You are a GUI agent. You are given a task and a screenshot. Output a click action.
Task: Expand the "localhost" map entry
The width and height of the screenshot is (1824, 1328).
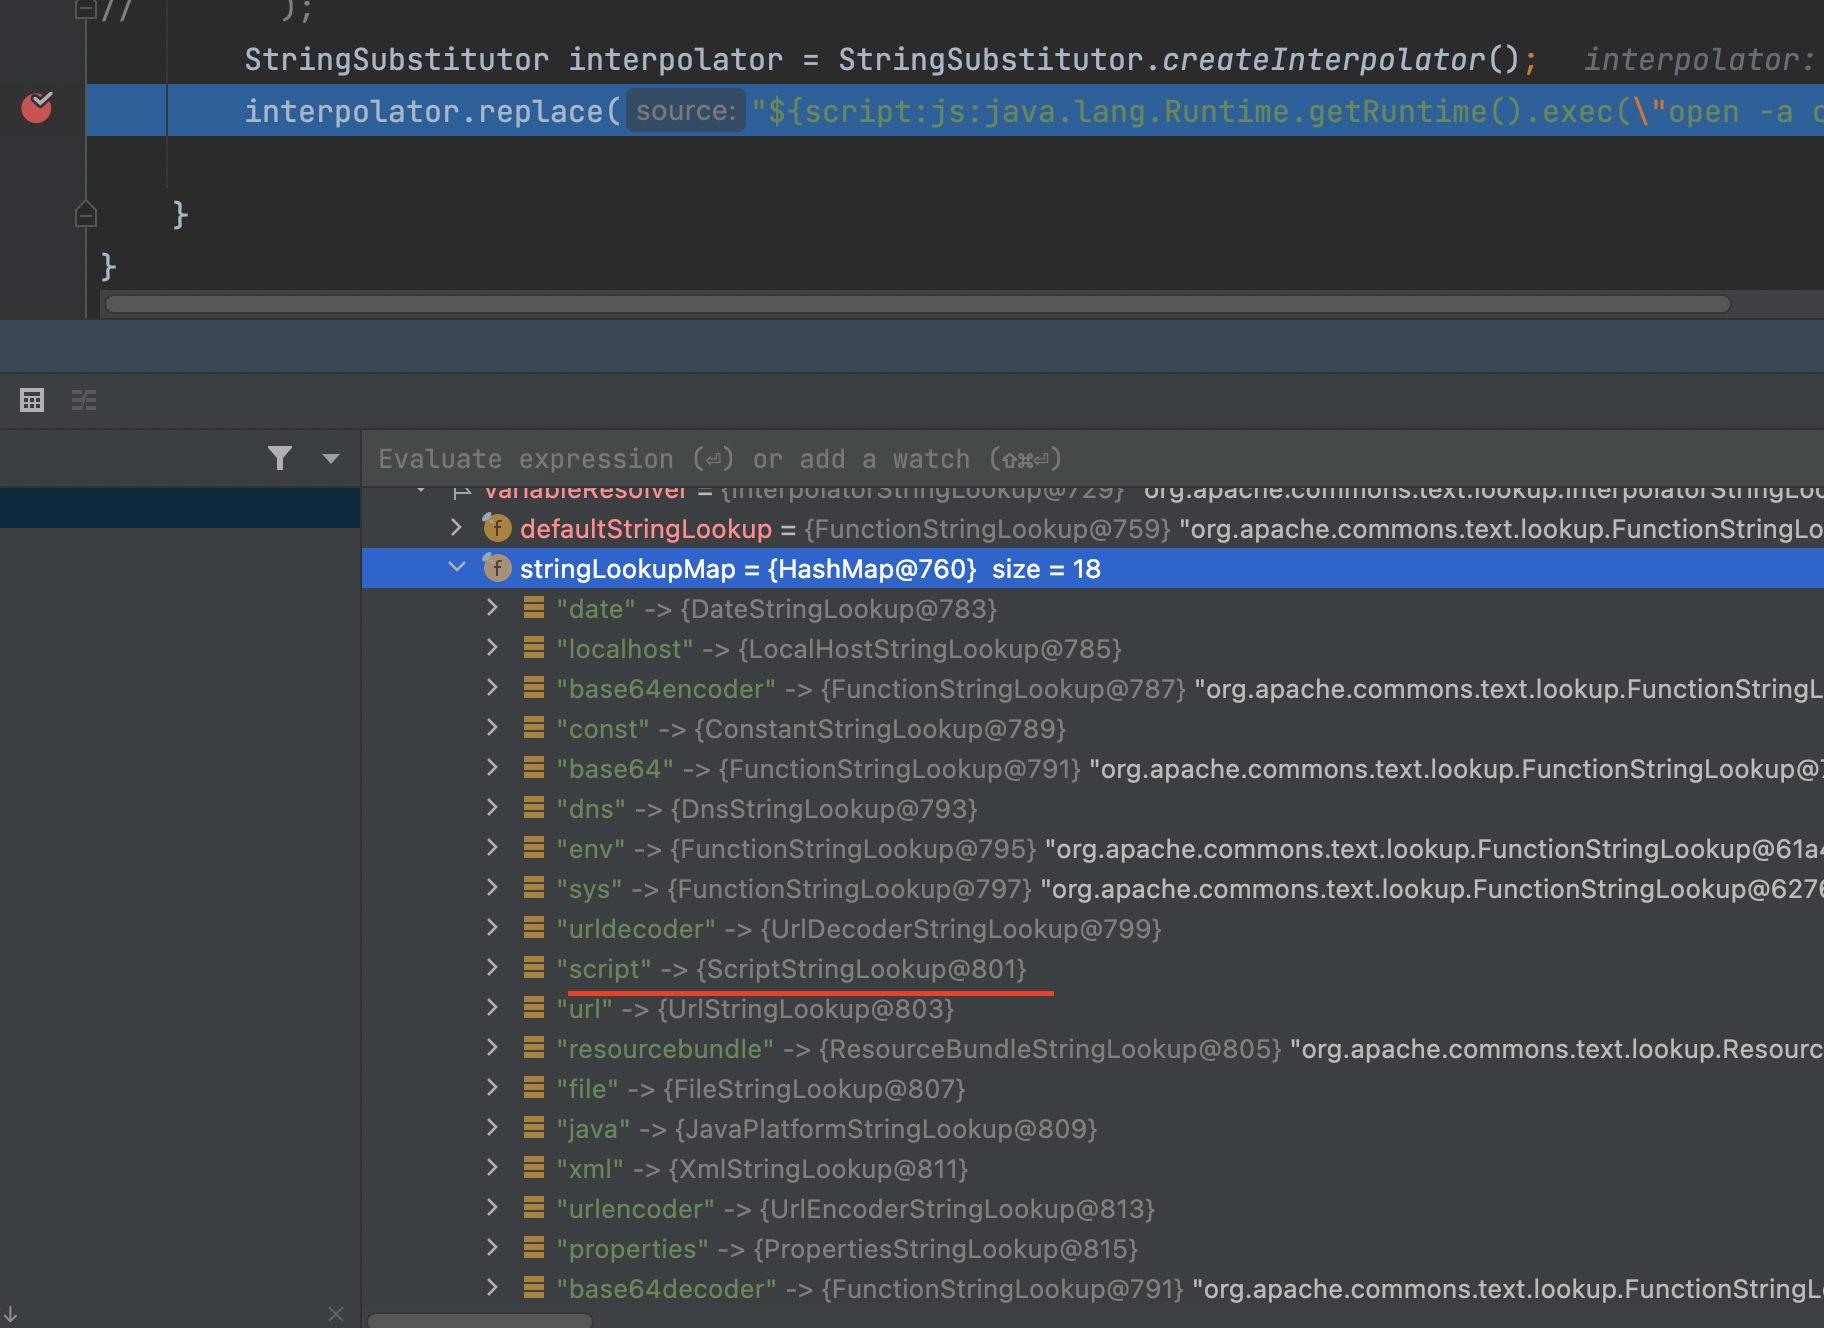click(x=492, y=647)
